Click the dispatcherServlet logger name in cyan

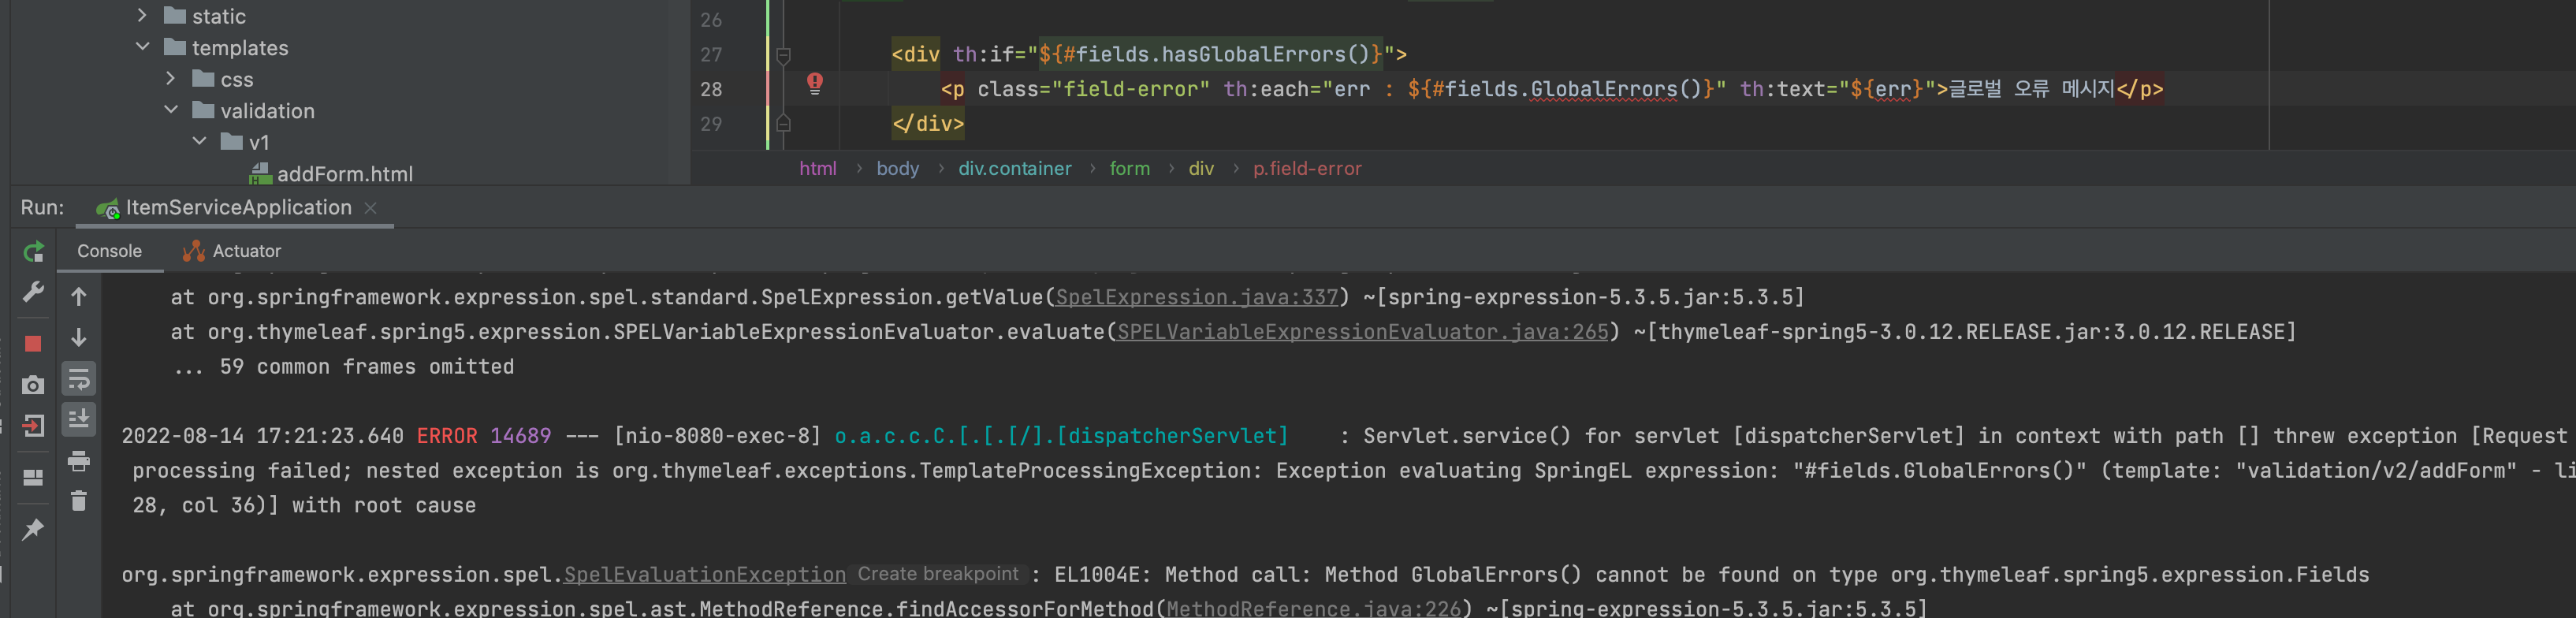tap(1060, 436)
